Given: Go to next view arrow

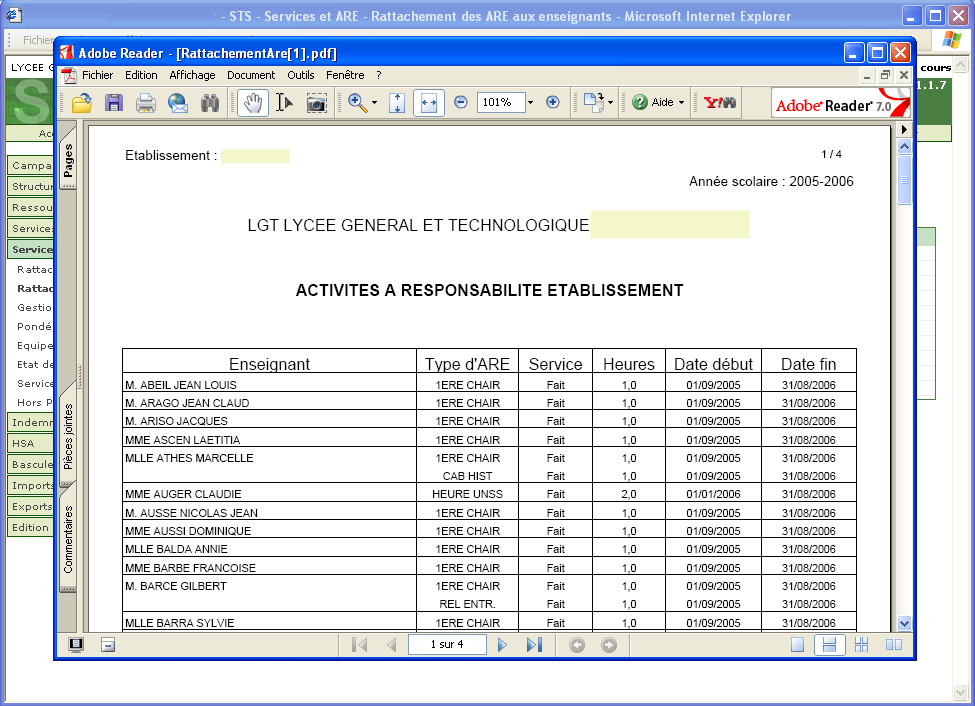Looking at the screenshot, I should [609, 645].
